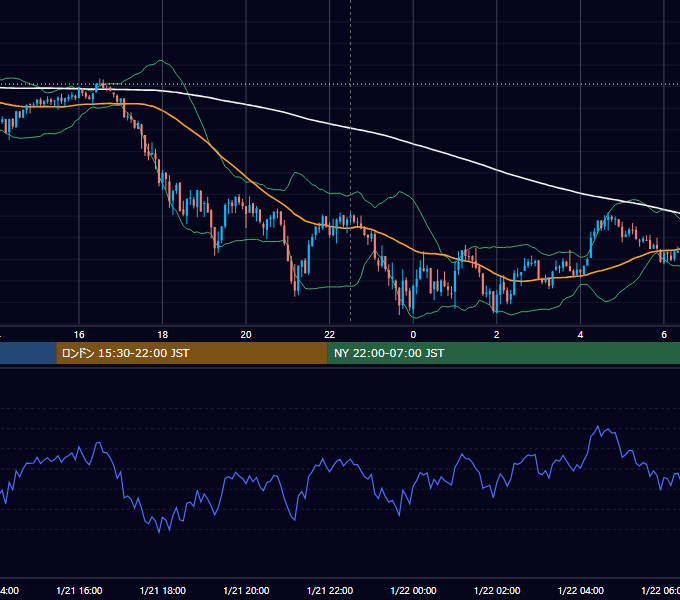Click the oscillator low near 1/21 18:00

pyautogui.click(x=159, y=532)
